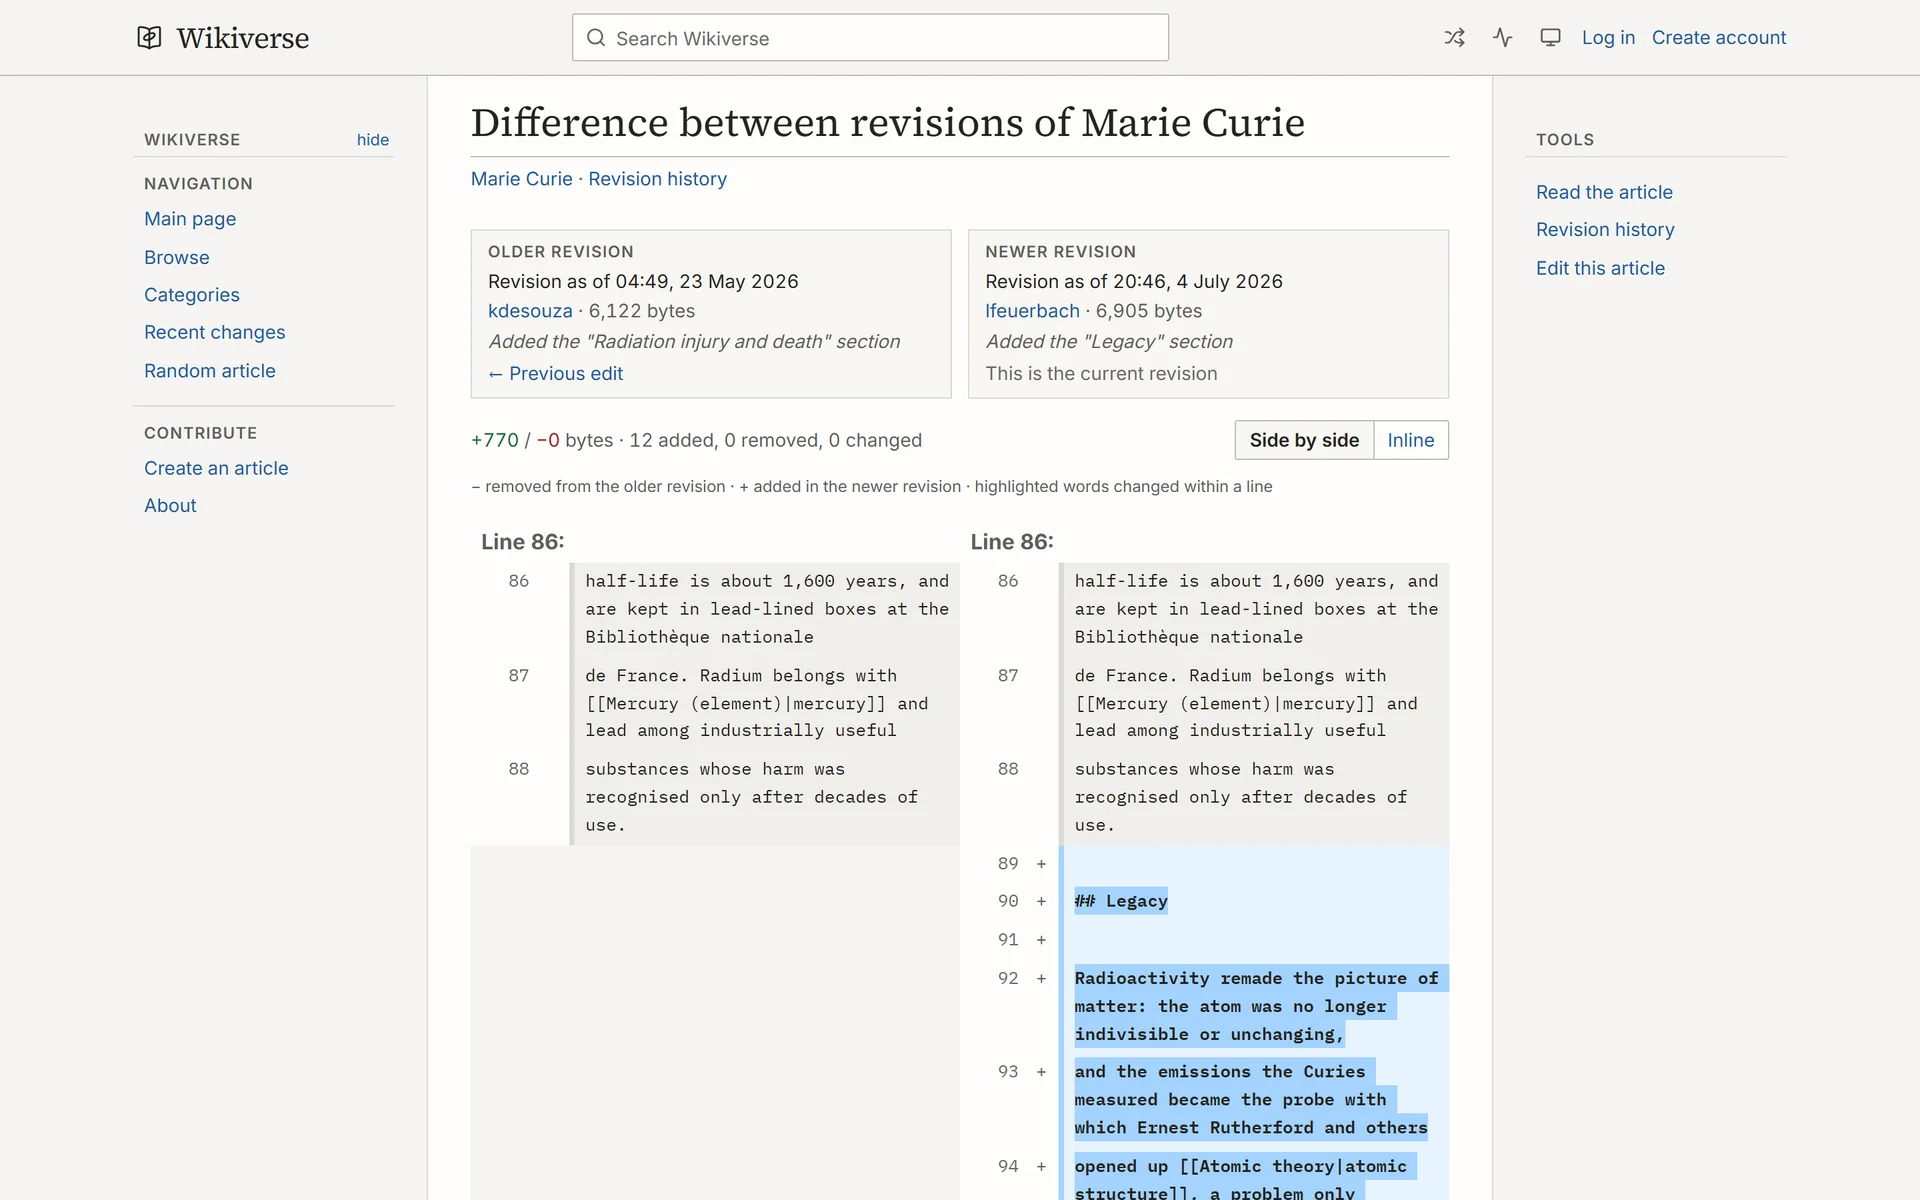This screenshot has width=1920, height=1200.
Task: Click the Wikiverse book logo icon
Action: point(149,38)
